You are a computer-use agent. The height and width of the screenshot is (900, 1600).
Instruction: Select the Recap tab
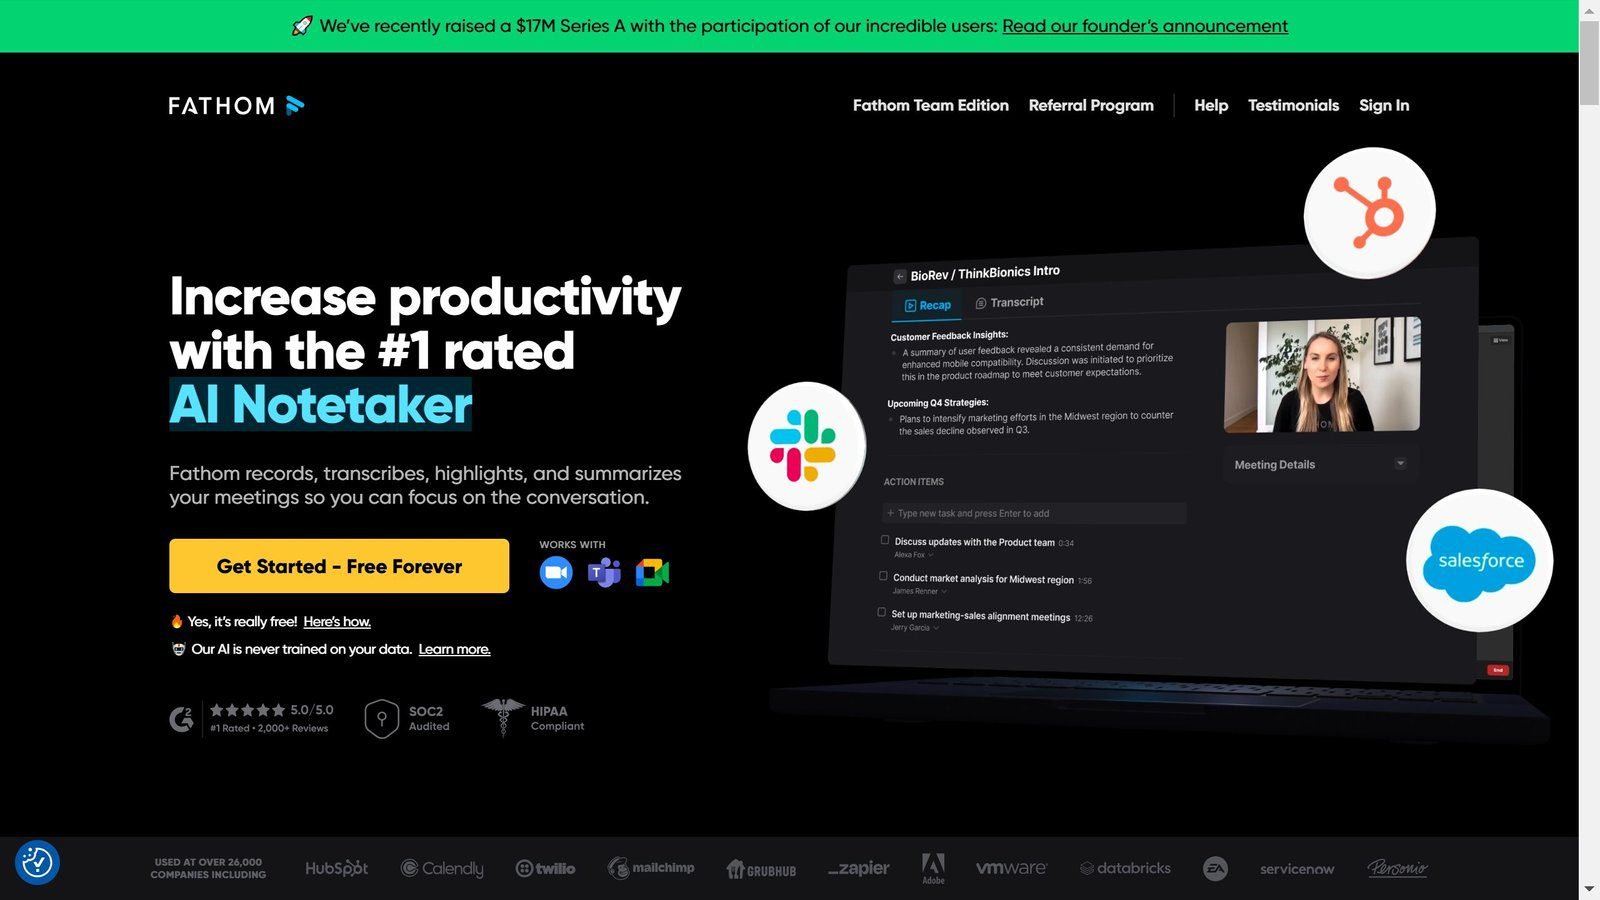pos(927,305)
